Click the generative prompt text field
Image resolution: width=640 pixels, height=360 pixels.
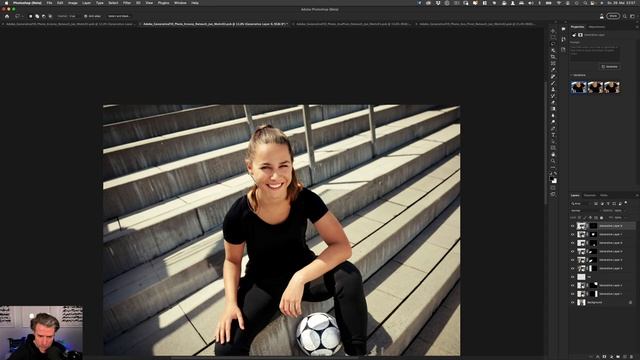[x=595, y=53]
